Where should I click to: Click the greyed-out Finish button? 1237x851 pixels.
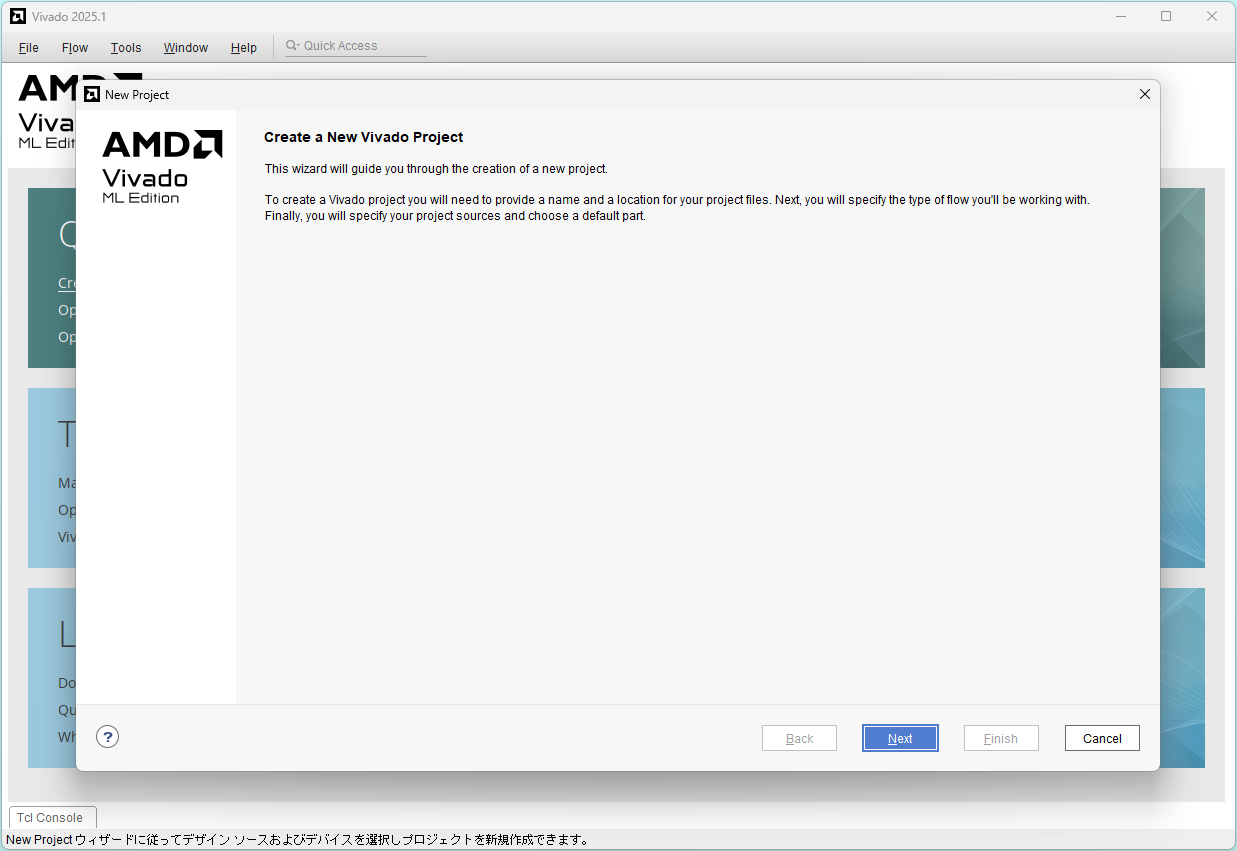pos(1000,738)
